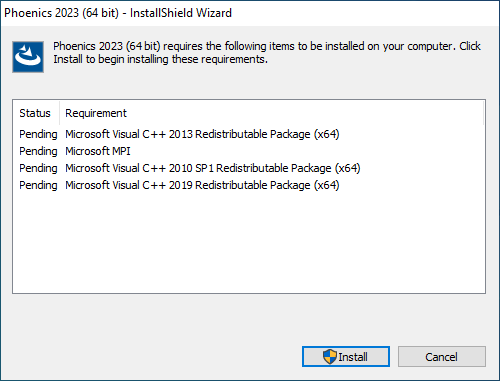Click Pending status beside Visual C++ 2013
Viewport: 500px width, 381px height.
click(x=38, y=134)
